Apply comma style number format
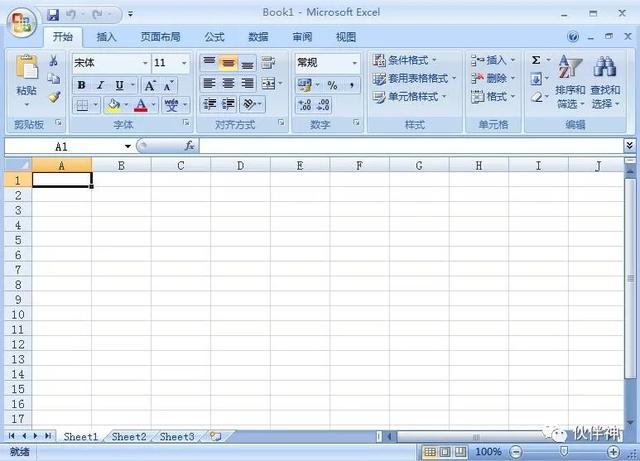 351,85
